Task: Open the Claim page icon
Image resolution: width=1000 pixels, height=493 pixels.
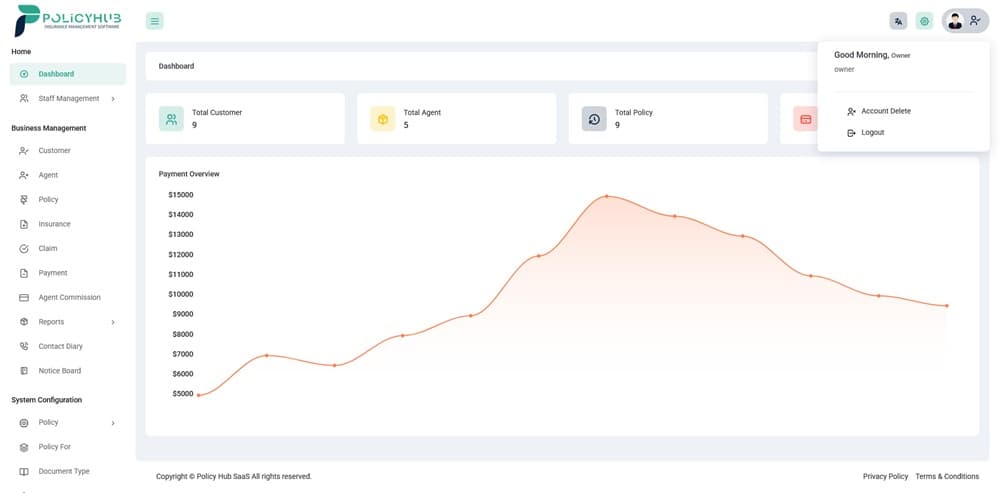Action: point(24,248)
